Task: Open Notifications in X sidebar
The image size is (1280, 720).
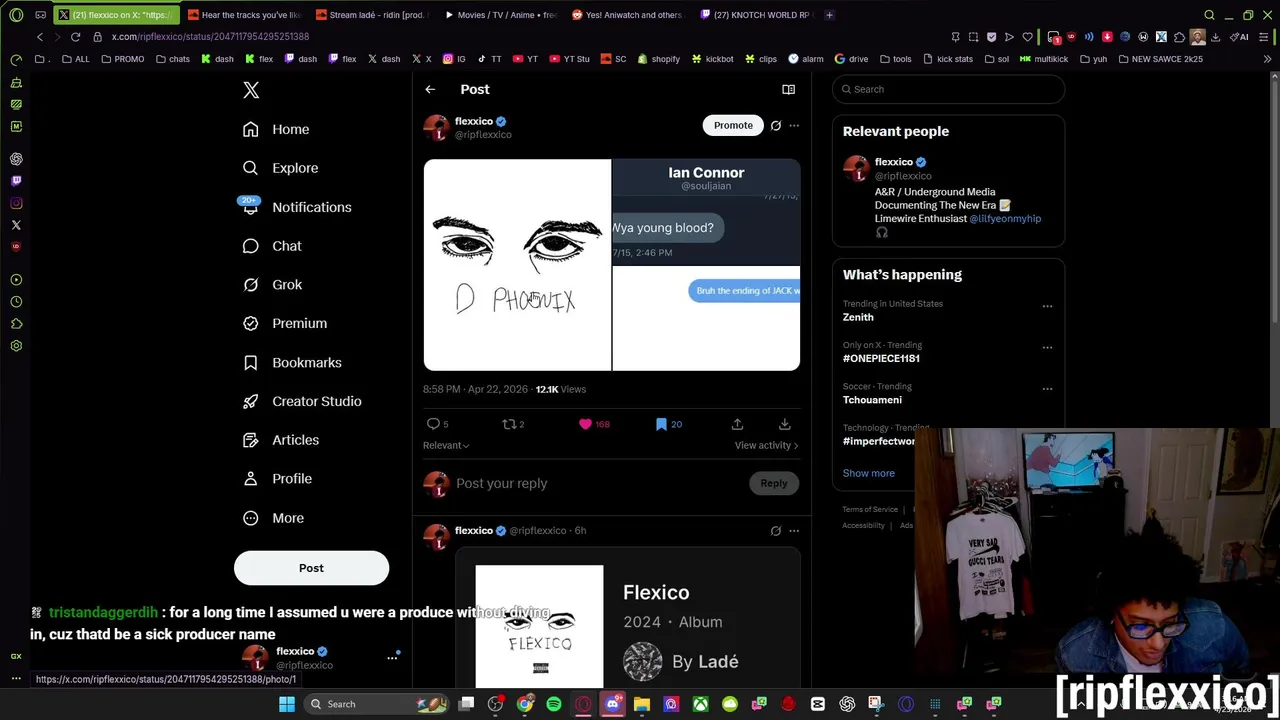Action: pos(296,207)
